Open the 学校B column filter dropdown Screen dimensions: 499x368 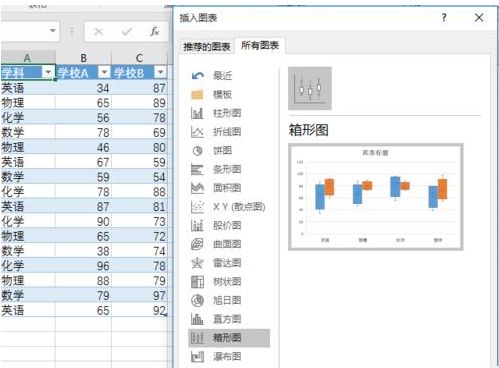pos(160,72)
